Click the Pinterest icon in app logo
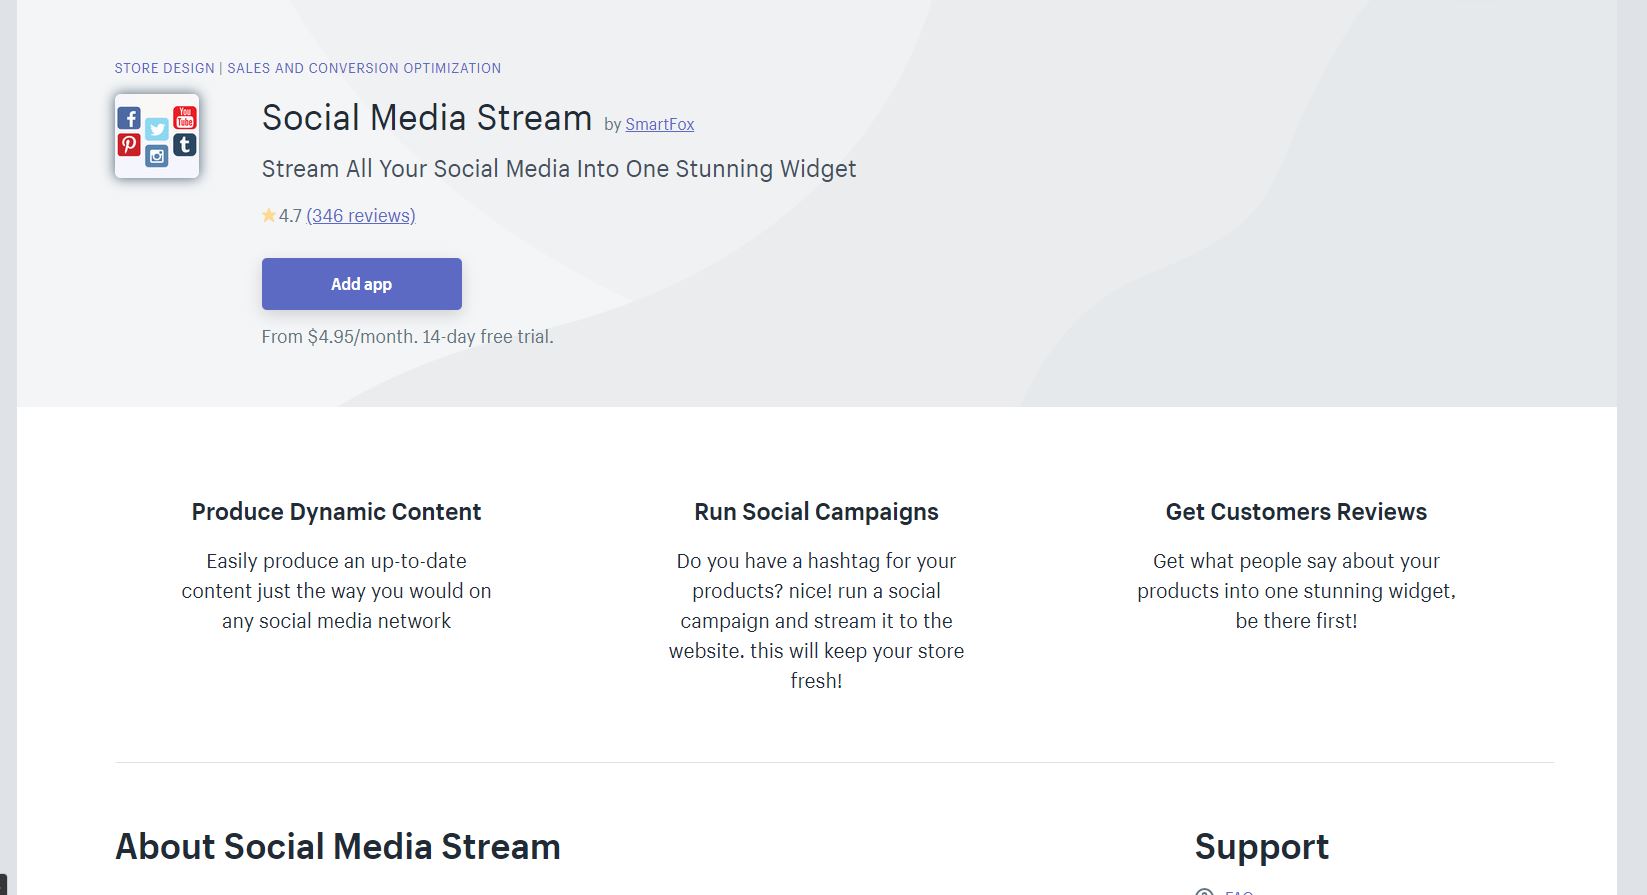1647x895 pixels. point(129,145)
